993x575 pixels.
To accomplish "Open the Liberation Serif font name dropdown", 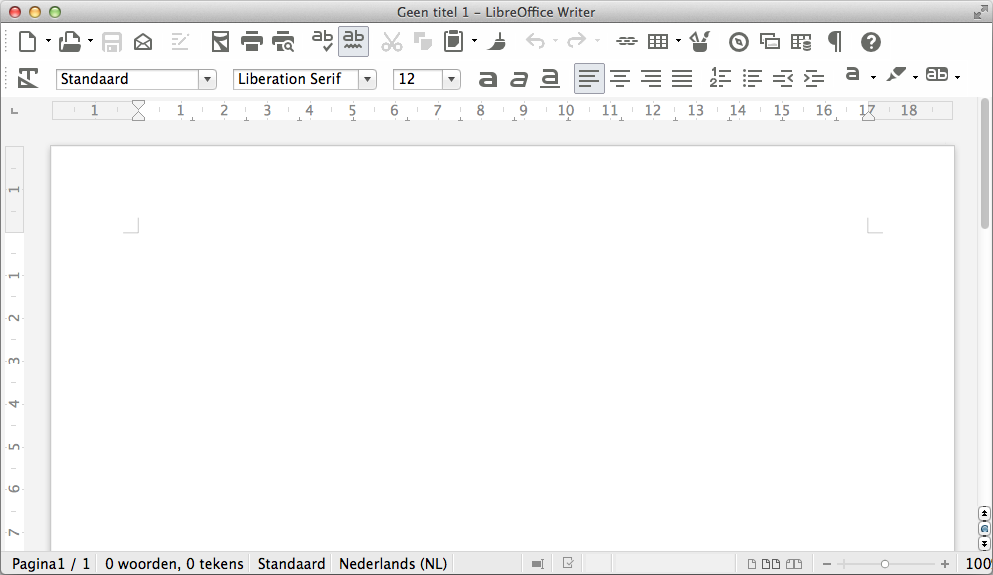I will pyautogui.click(x=367, y=79).
